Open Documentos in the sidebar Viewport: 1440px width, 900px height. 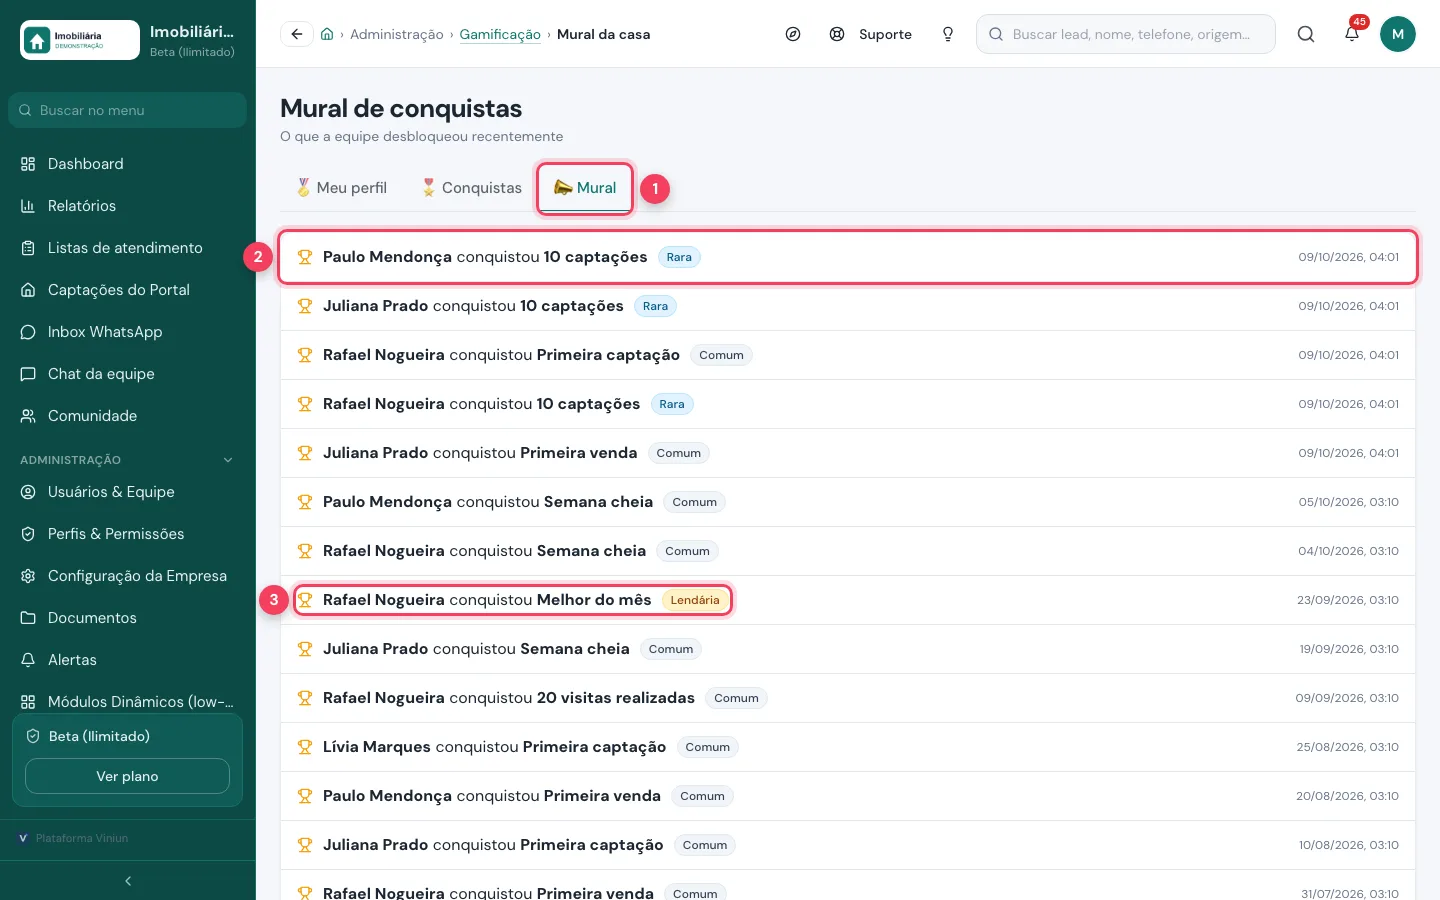point(128,618)
